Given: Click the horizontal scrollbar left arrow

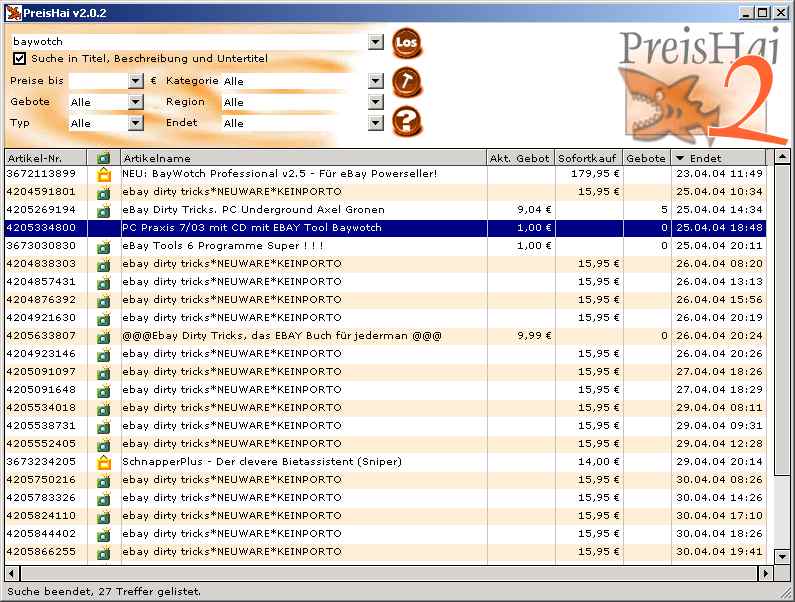Looking at the screenshot, I should [12, 574].
